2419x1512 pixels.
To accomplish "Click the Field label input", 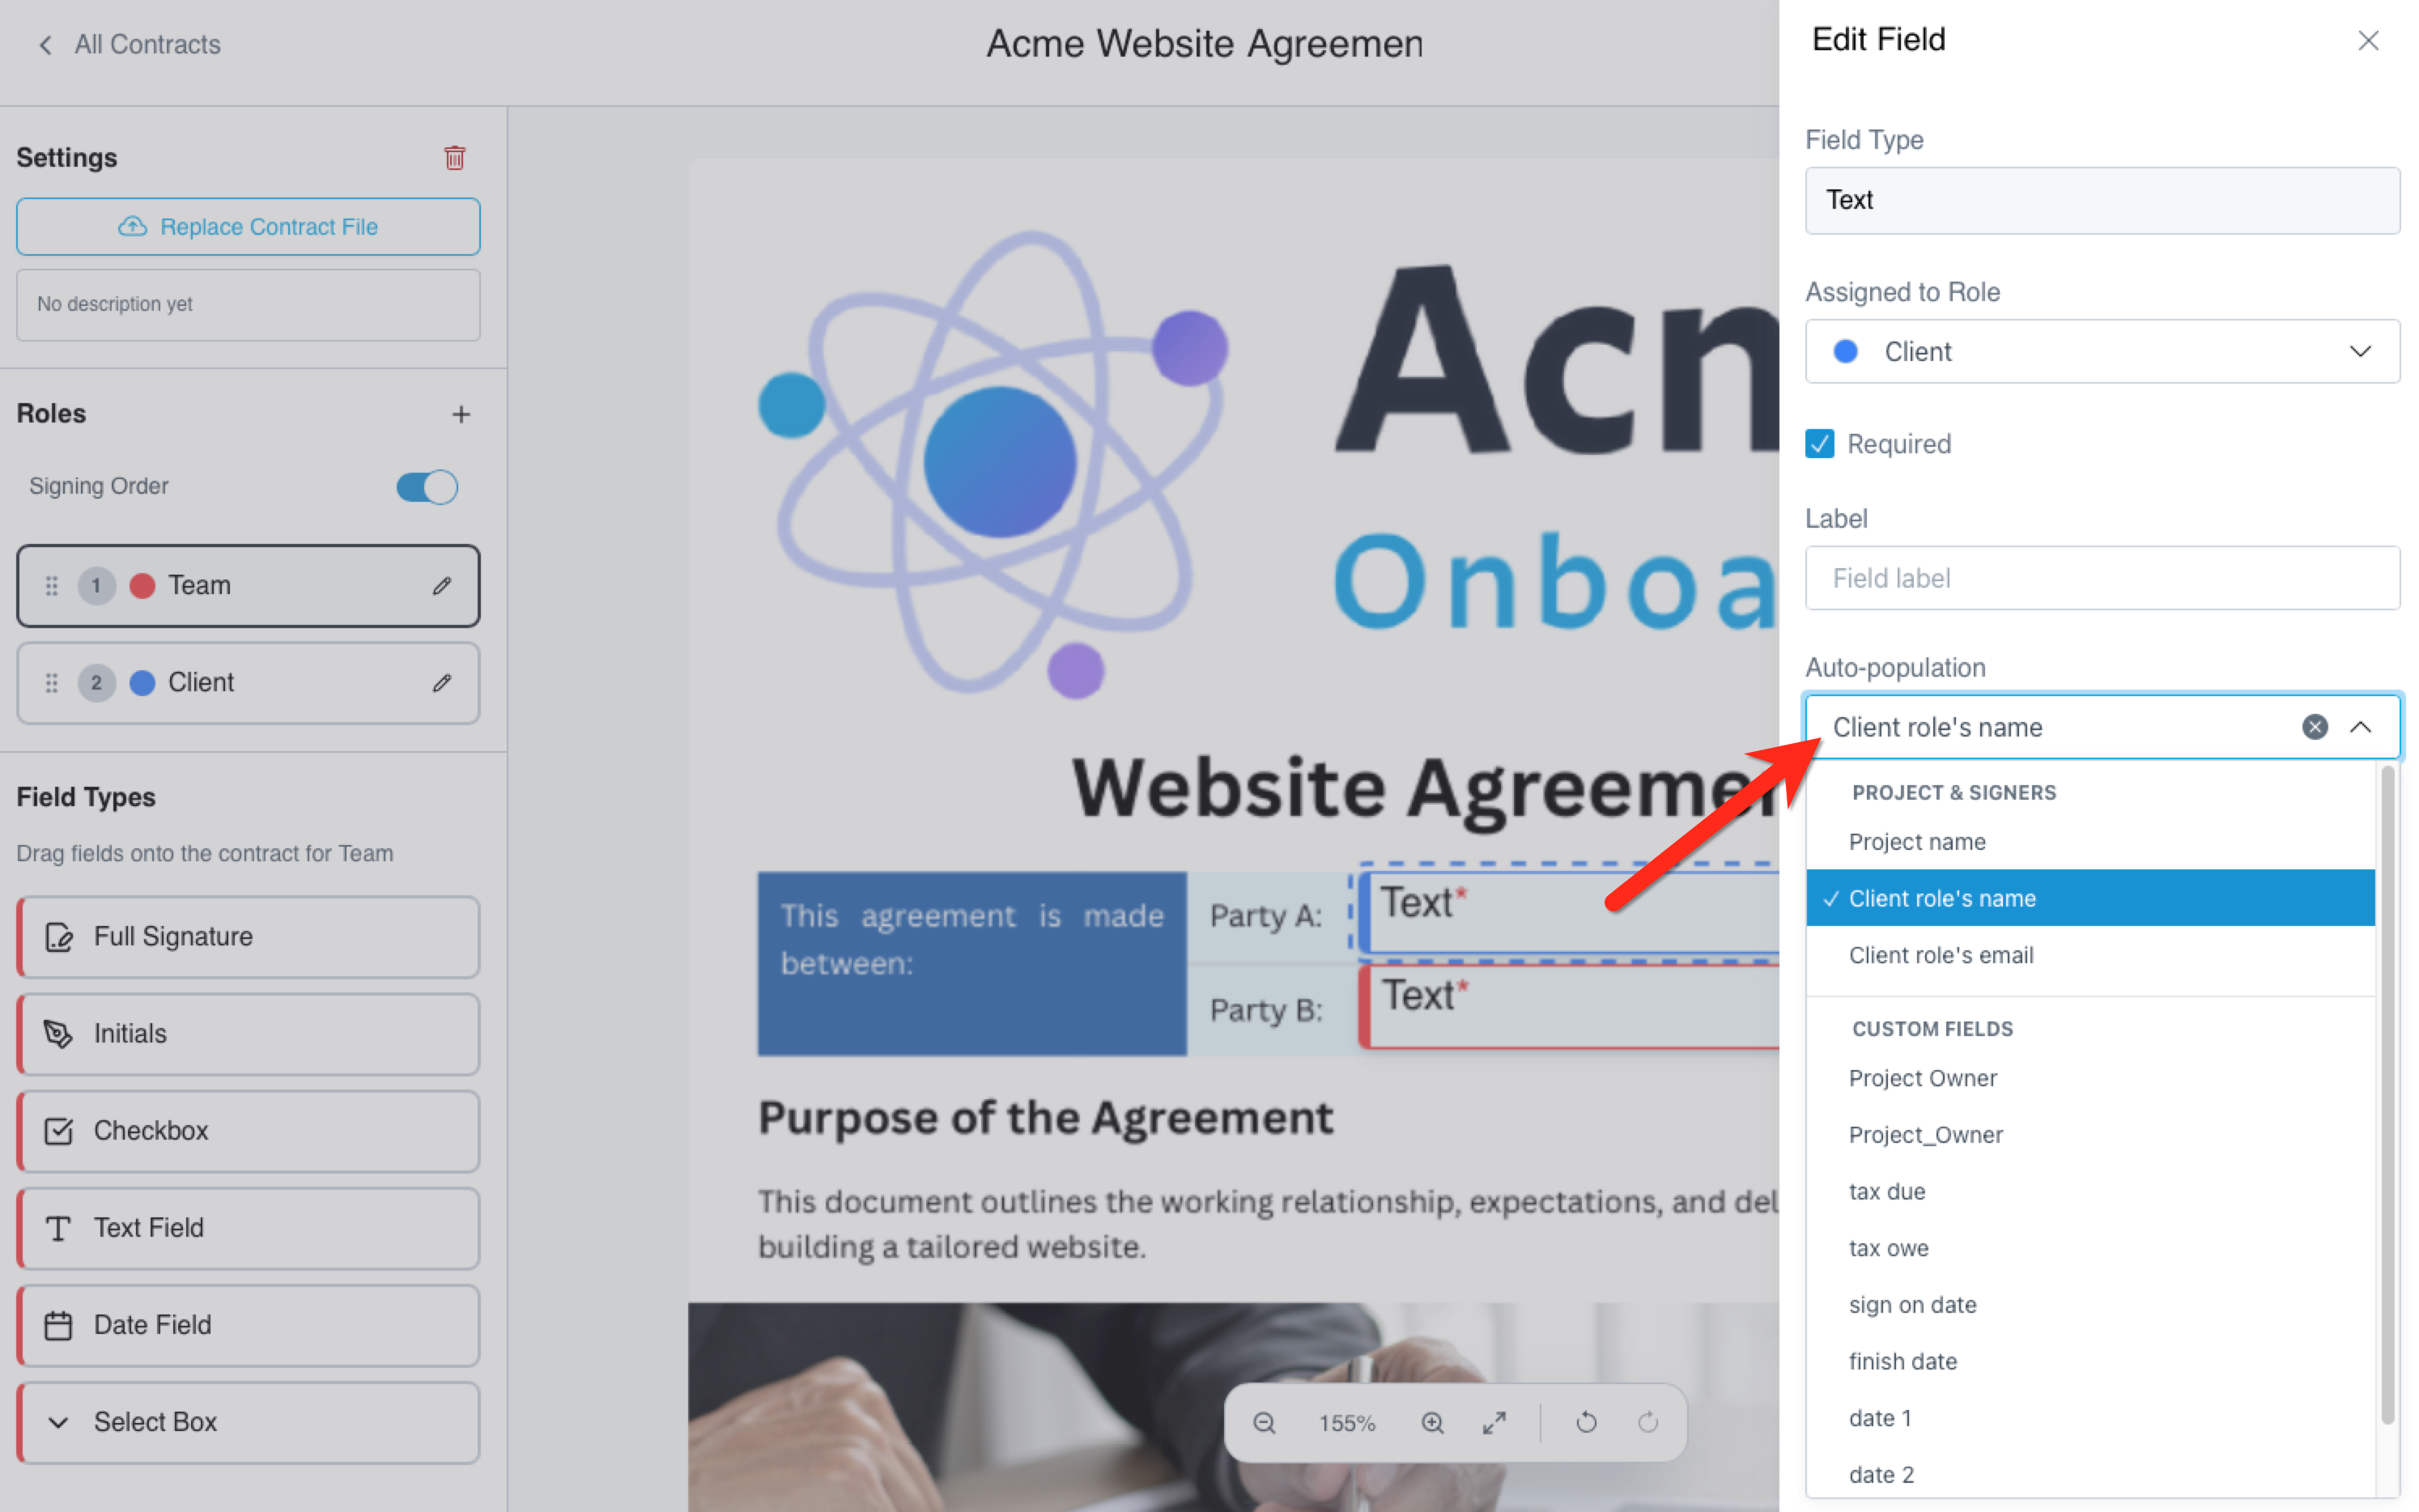I will 2101,578.
